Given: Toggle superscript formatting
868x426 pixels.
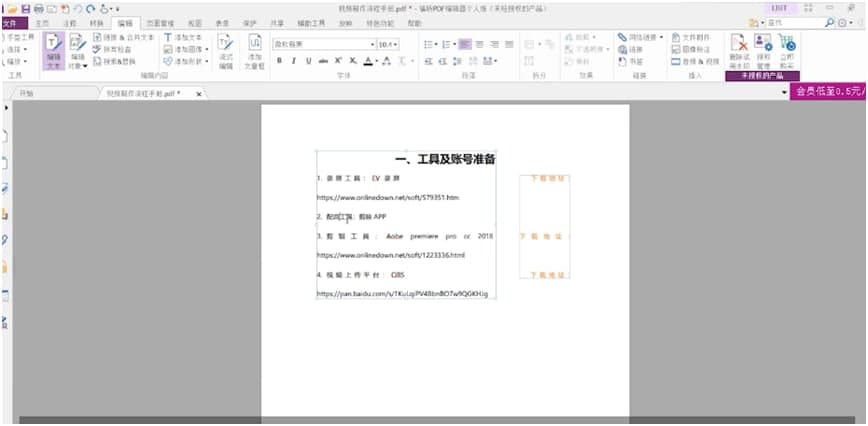Looking at the screenshot, I should click(x=338, y=61).
